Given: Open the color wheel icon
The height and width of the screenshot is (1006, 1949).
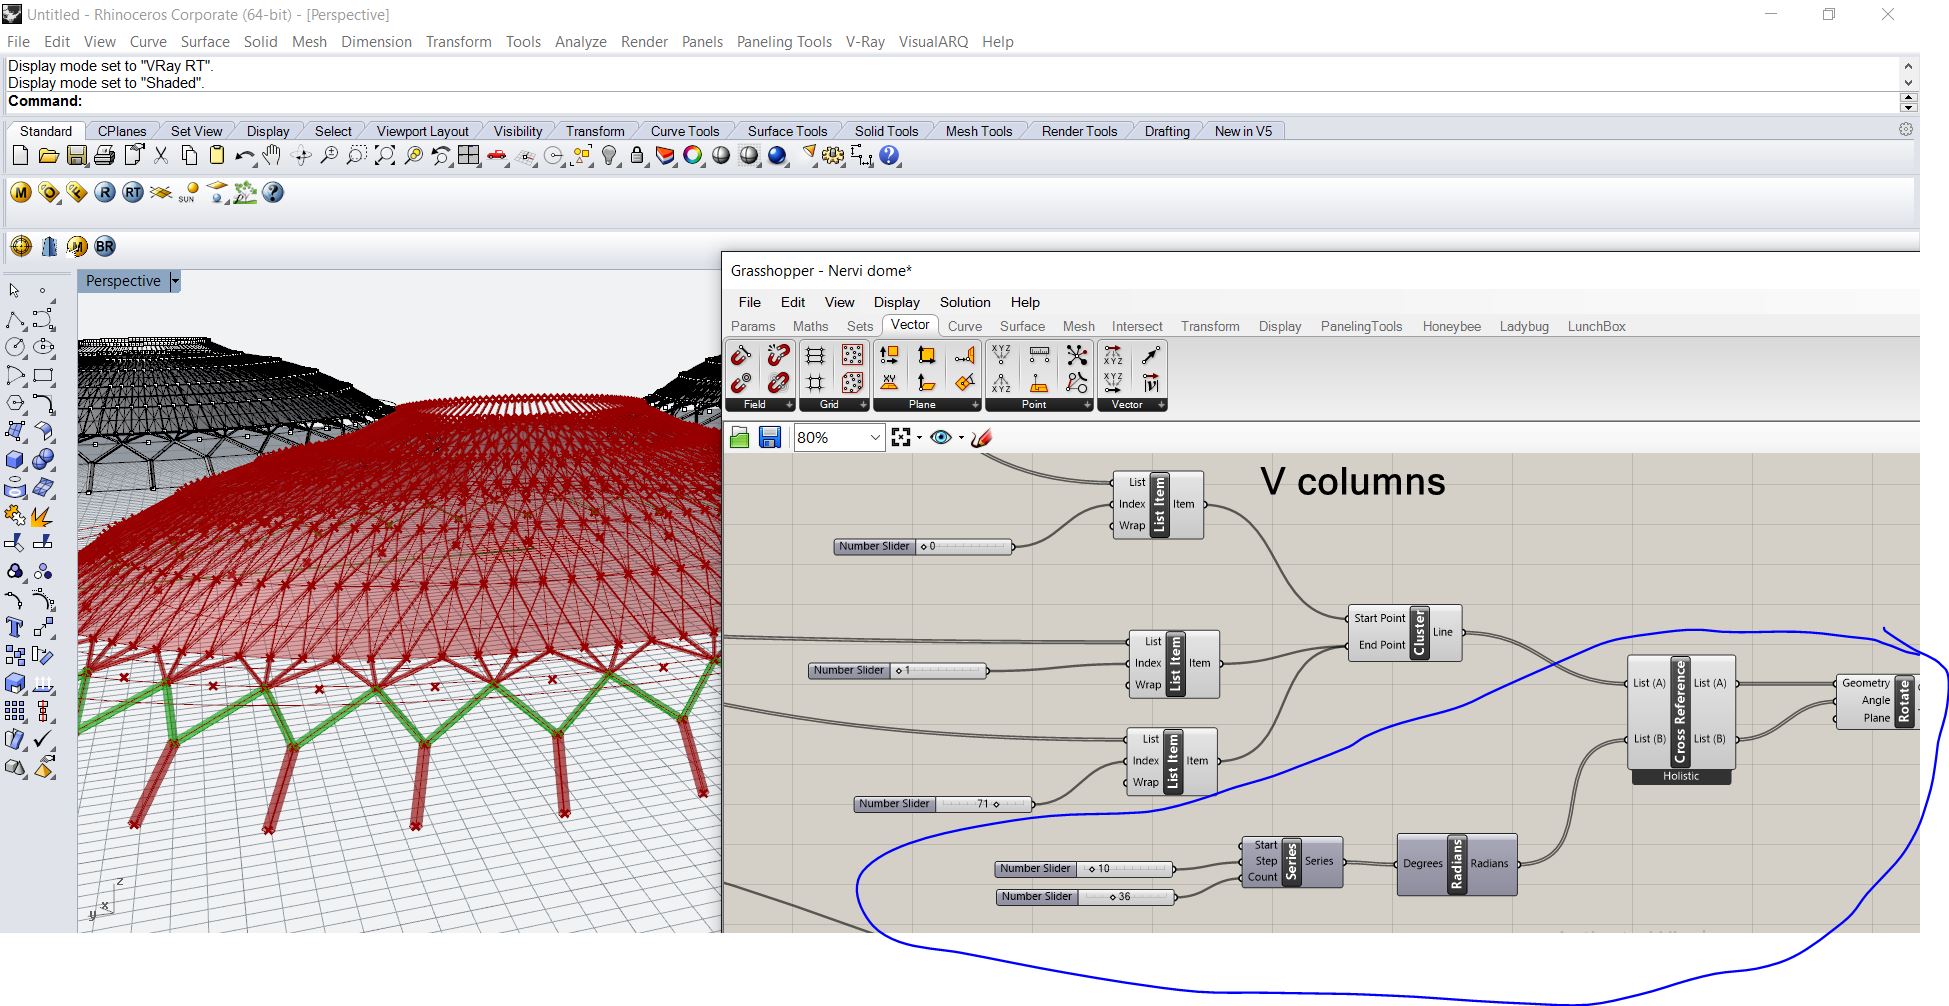Looking at the screenshot, I should coord(693,156).
